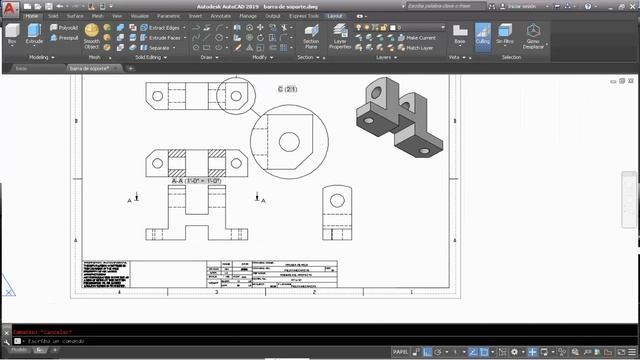Expand the Layers panel

[386, 58]
